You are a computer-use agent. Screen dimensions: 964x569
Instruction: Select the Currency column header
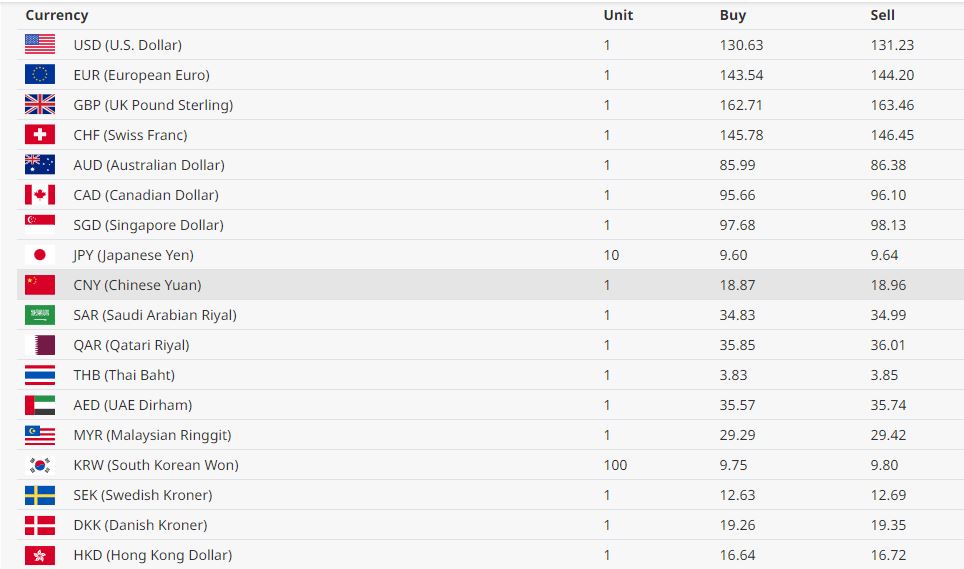pyautogui.click(x=57, y=15)
